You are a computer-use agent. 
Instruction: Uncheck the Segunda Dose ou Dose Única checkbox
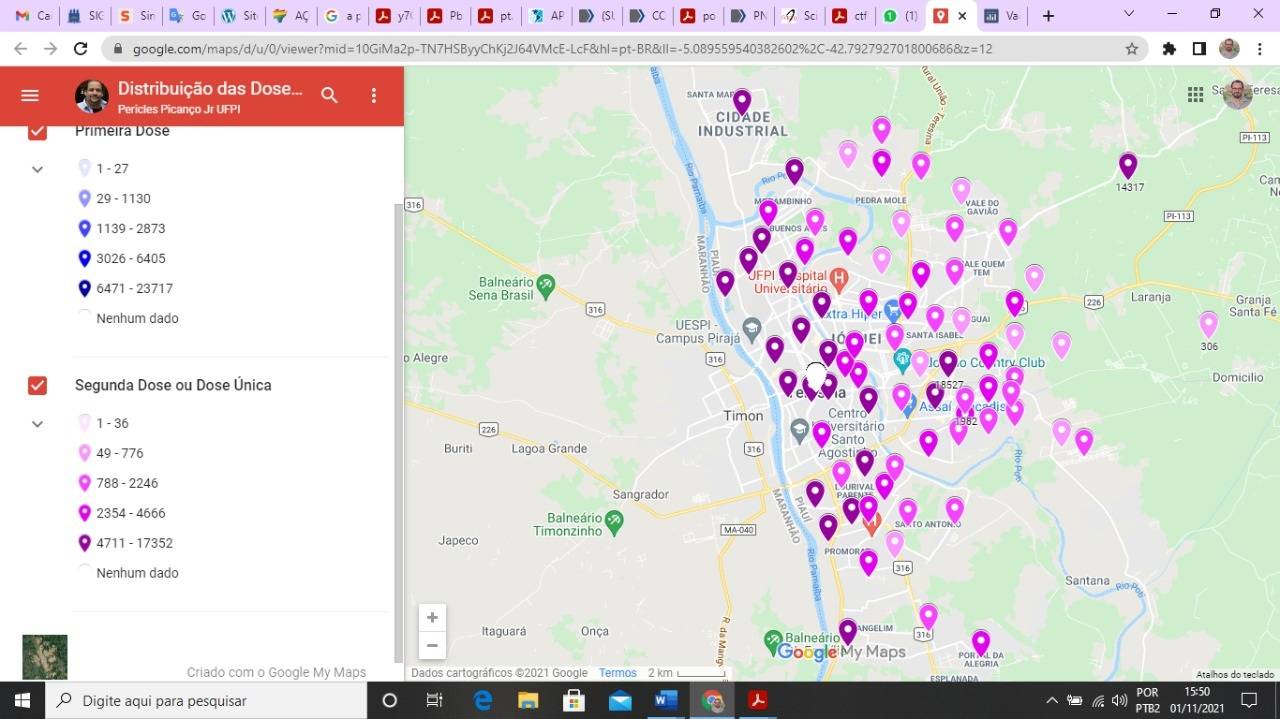pos(37,385)
